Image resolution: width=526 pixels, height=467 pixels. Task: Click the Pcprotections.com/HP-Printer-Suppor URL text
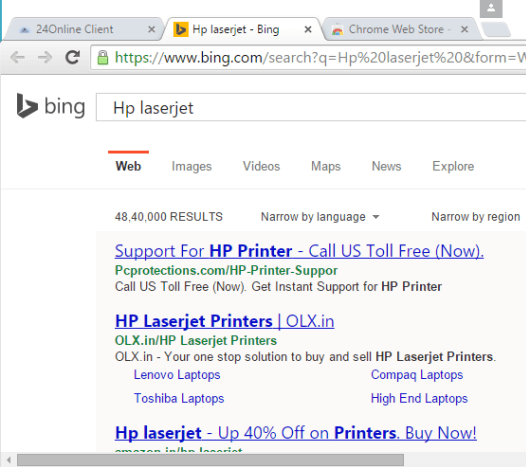coord(226,270)
